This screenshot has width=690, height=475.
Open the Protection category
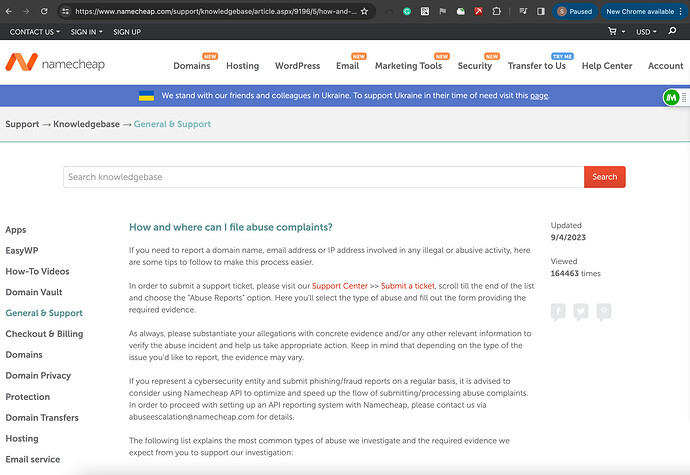click(x=27, y=397)
